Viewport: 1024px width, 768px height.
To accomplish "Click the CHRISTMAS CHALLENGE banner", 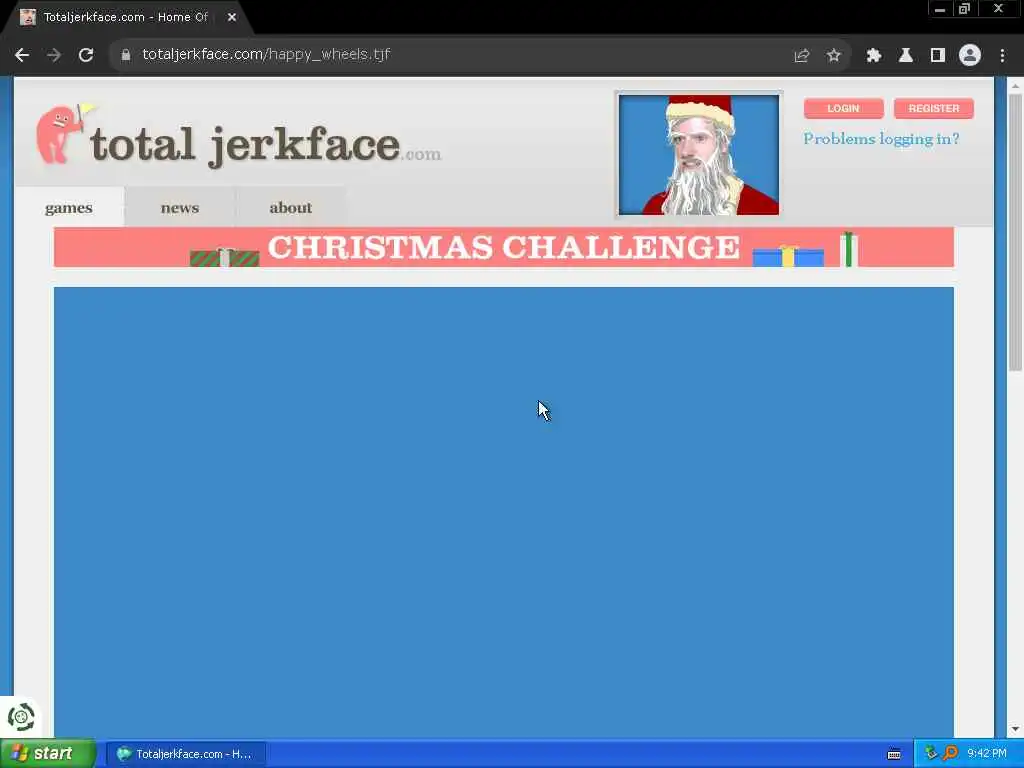I will (x=504, y=248).
